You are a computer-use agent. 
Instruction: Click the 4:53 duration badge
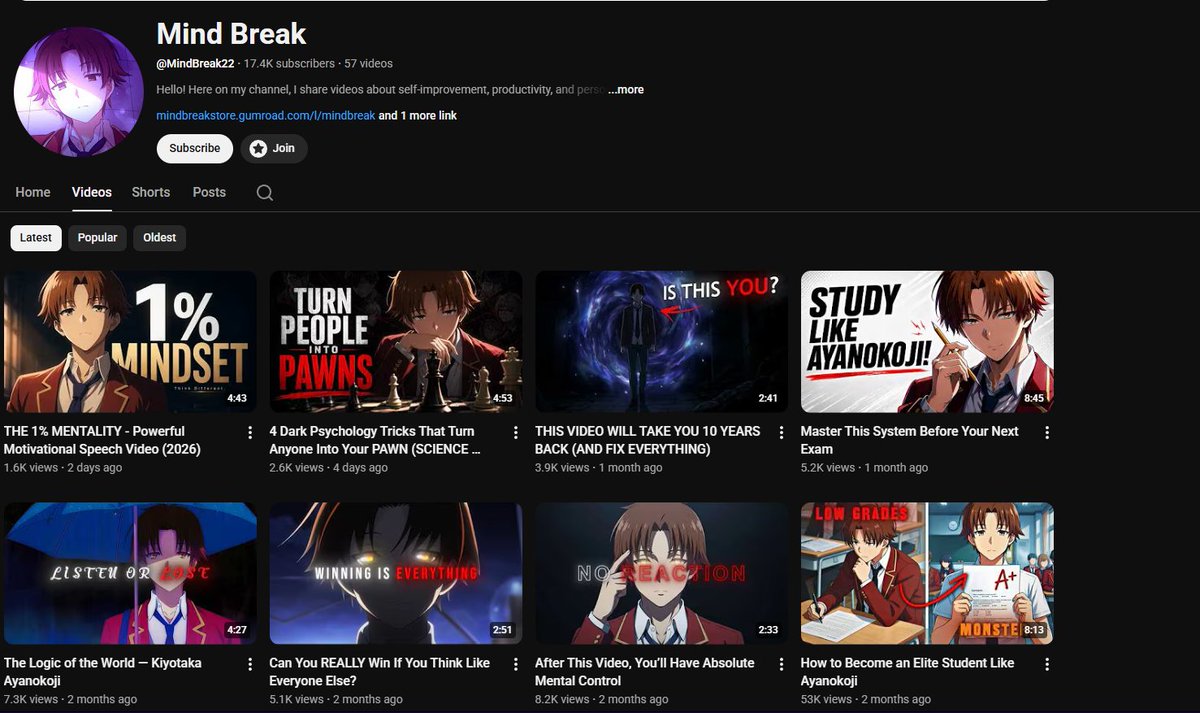[x=503, y=398]
